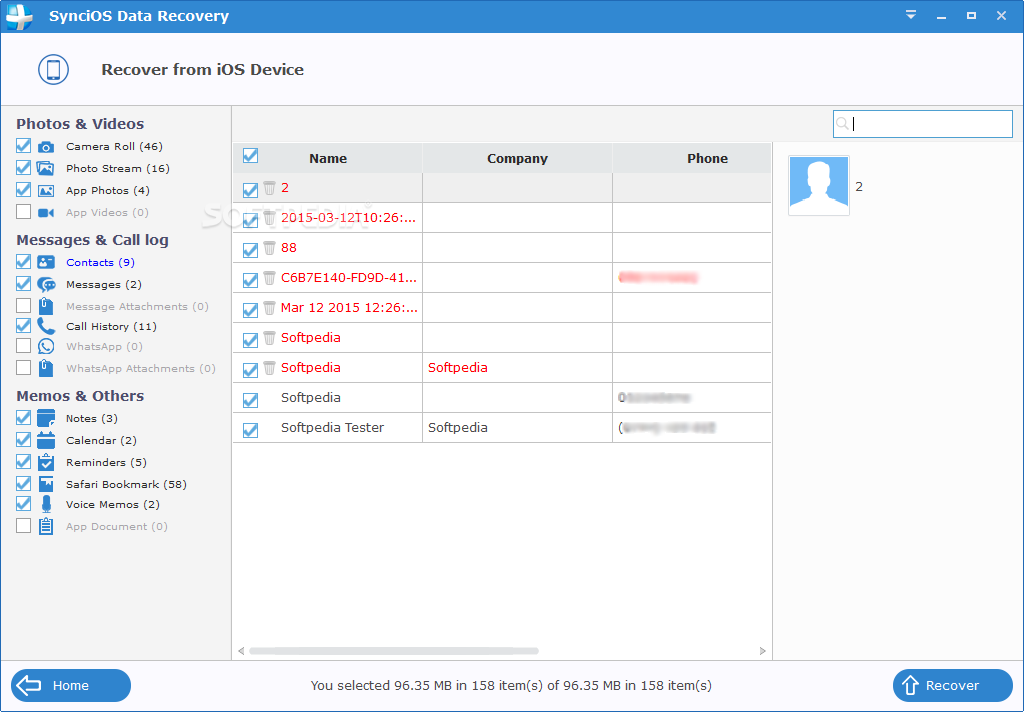
Task: Click the Home button
Action: click(x=71, y=685)
